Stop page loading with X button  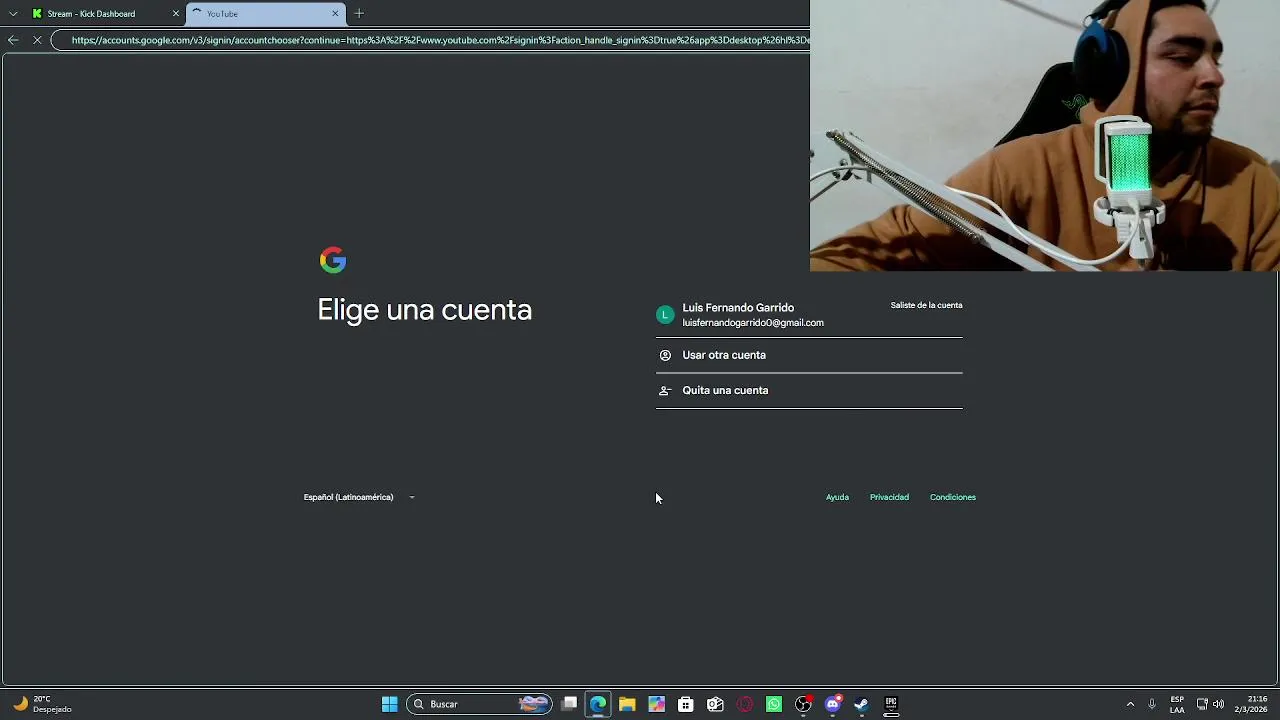click(x=37, y=40)
